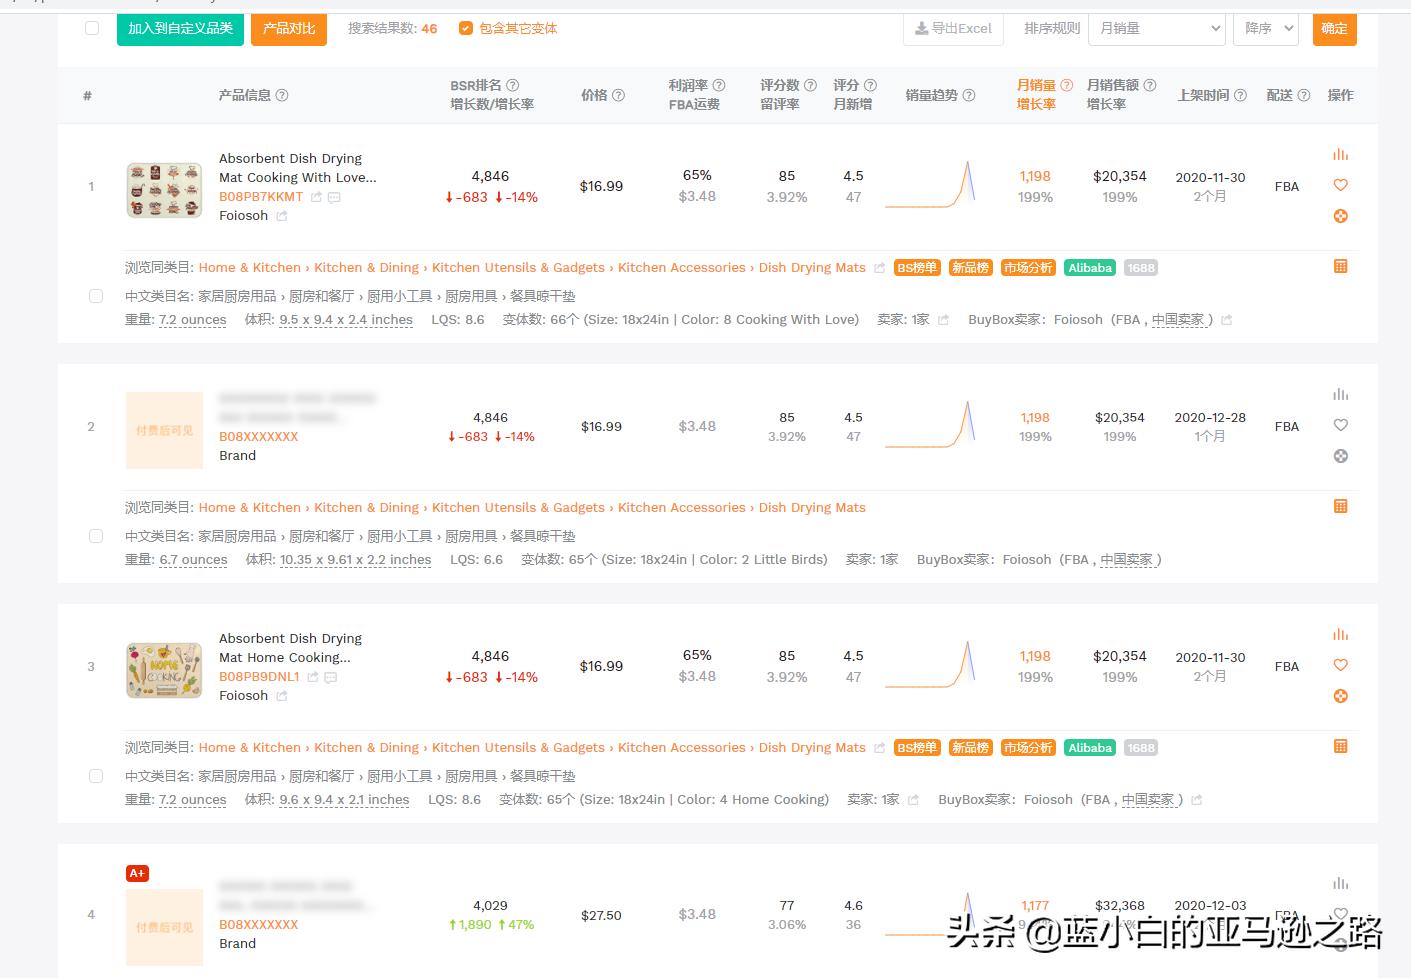Open the external link icon beside B08PB9DNL1
Image resolution: width=1411 pixels, height=978 pixels.
click(313, 677)
